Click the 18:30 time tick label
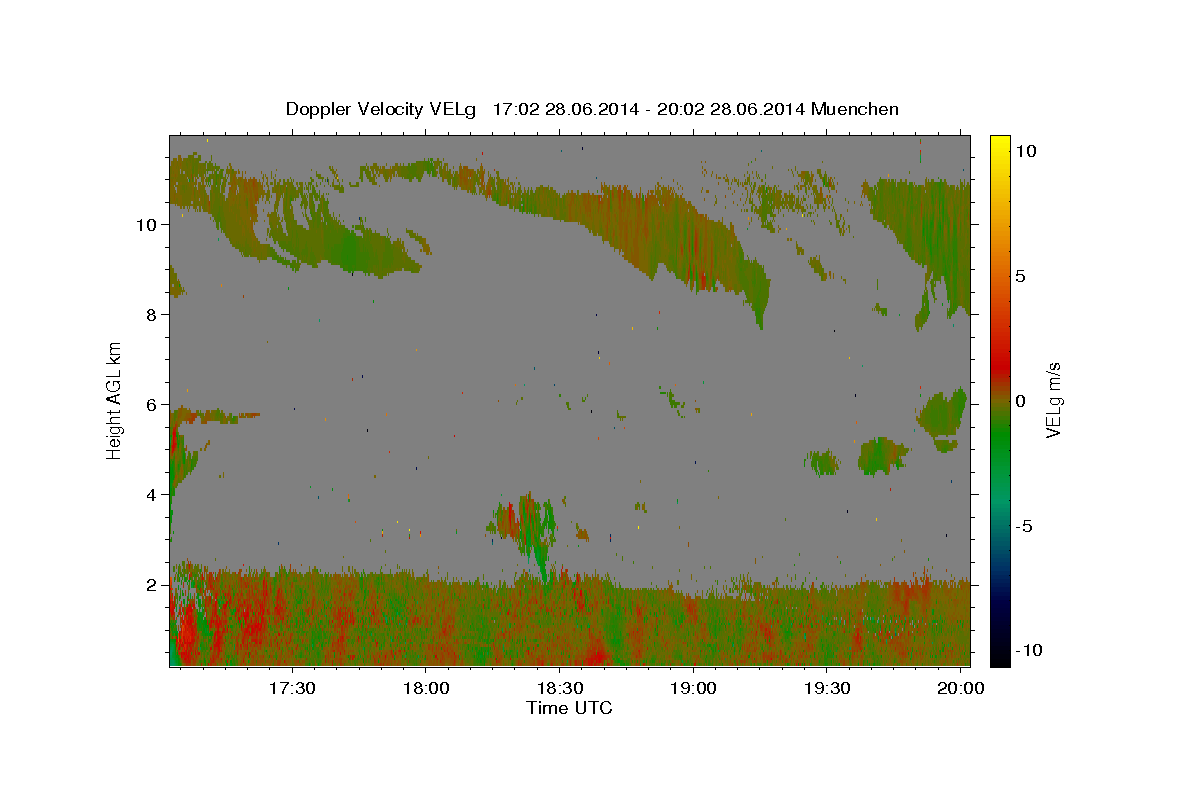 point(559,688)
